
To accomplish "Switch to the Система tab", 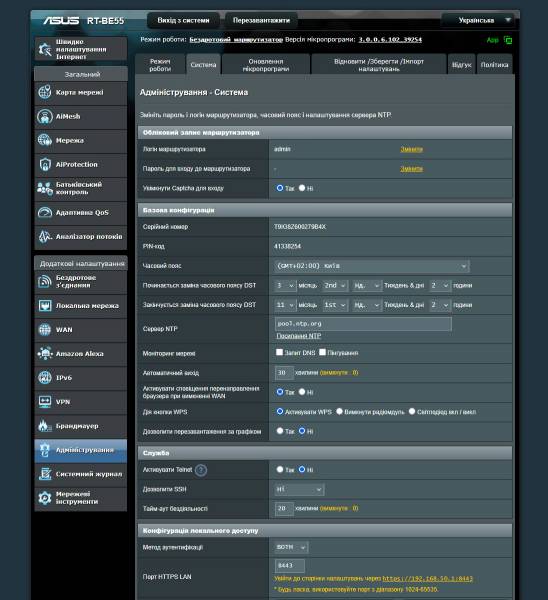I will point(203,65).
